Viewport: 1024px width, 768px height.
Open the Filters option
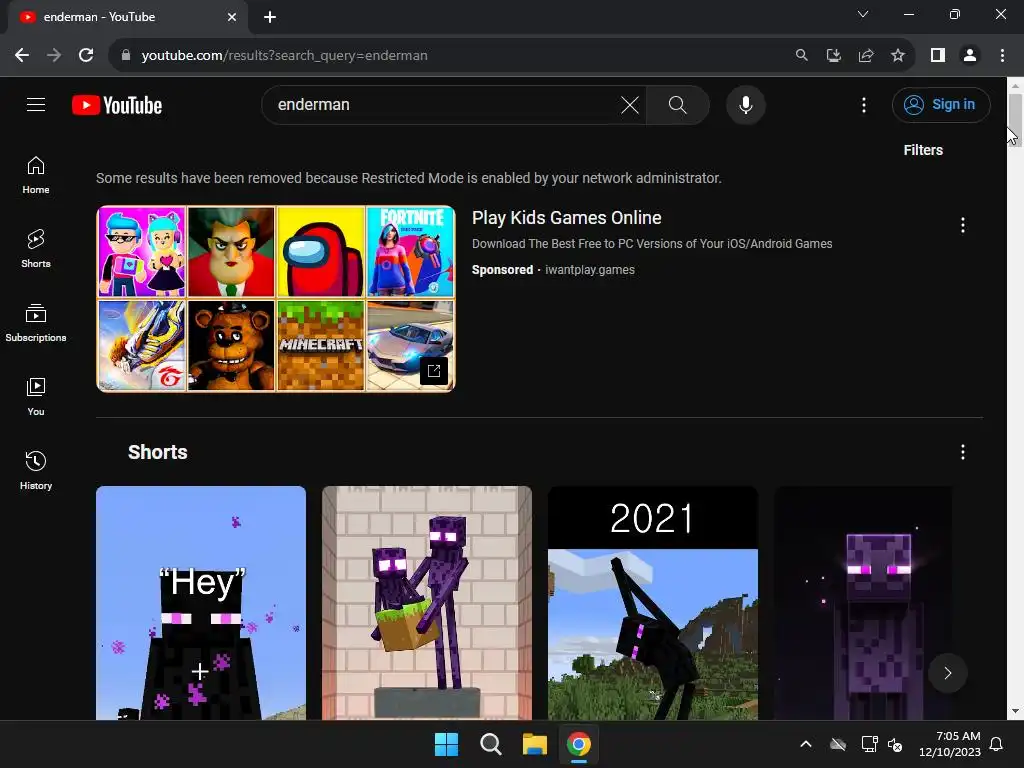pos(923,150)
